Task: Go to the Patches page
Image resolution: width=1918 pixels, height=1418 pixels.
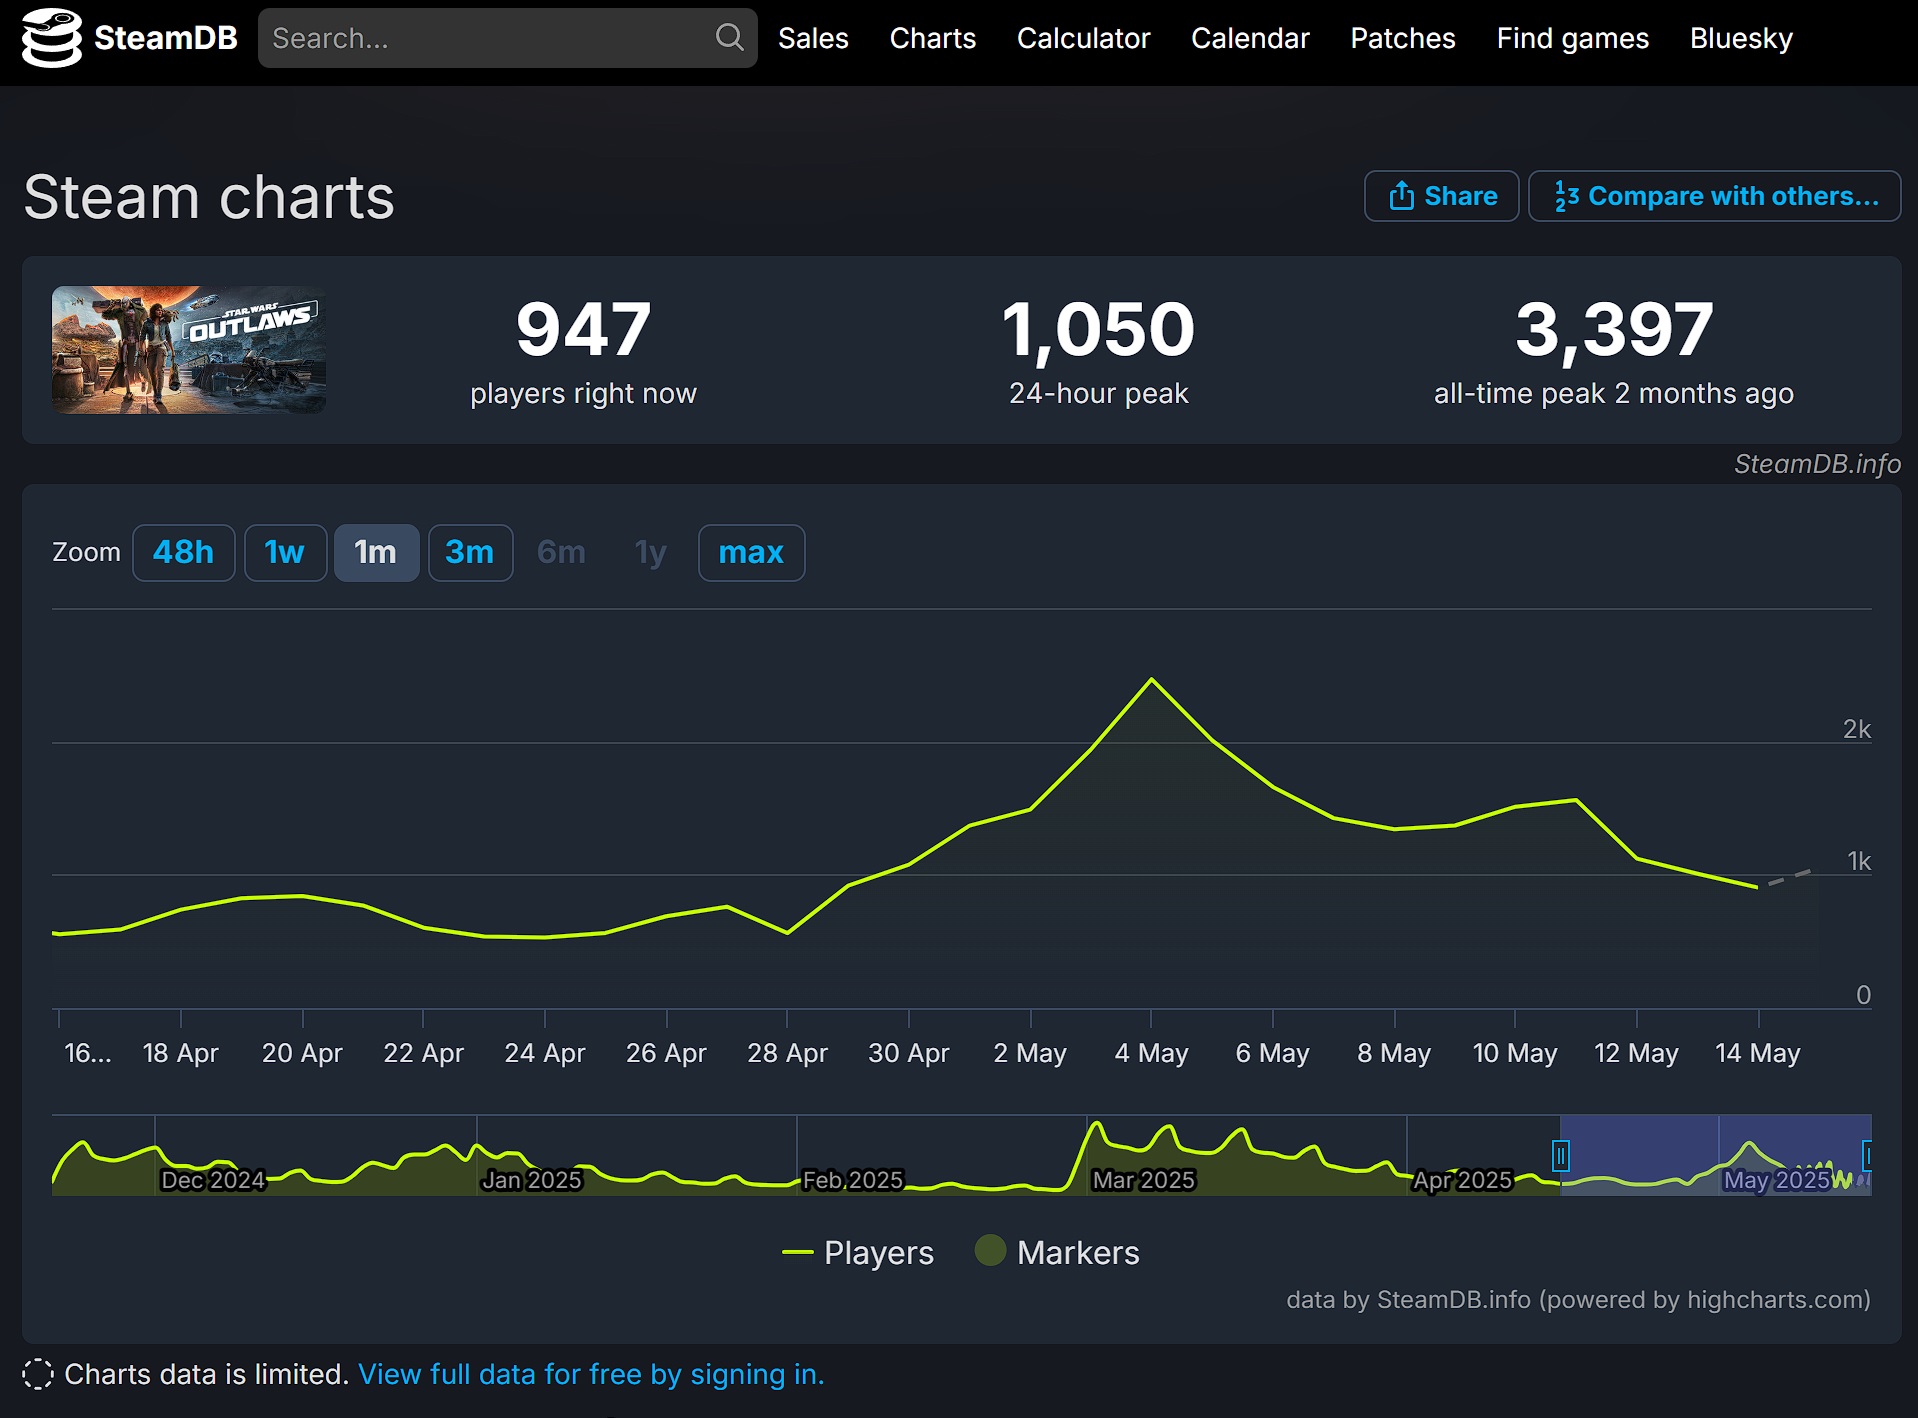Action: [1402, 38]
